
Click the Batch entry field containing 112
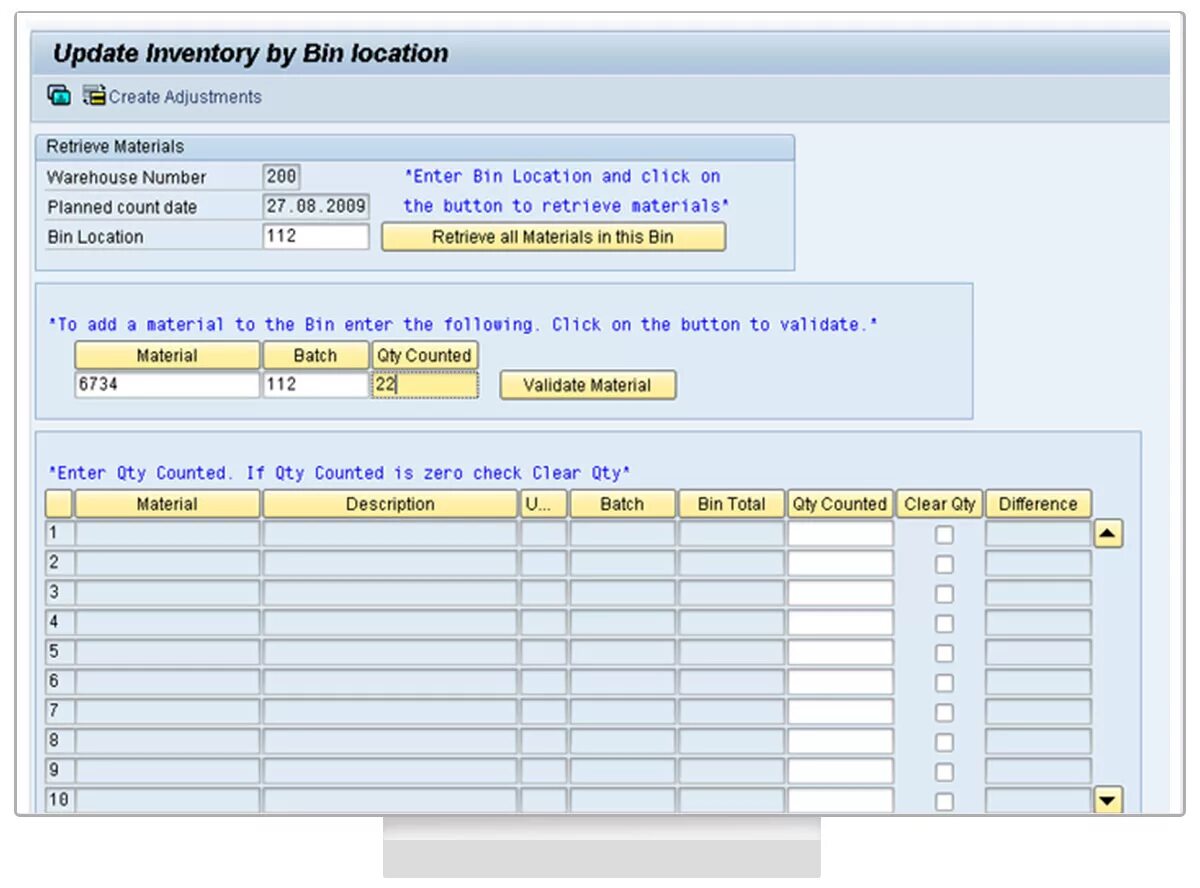[316, 385]
